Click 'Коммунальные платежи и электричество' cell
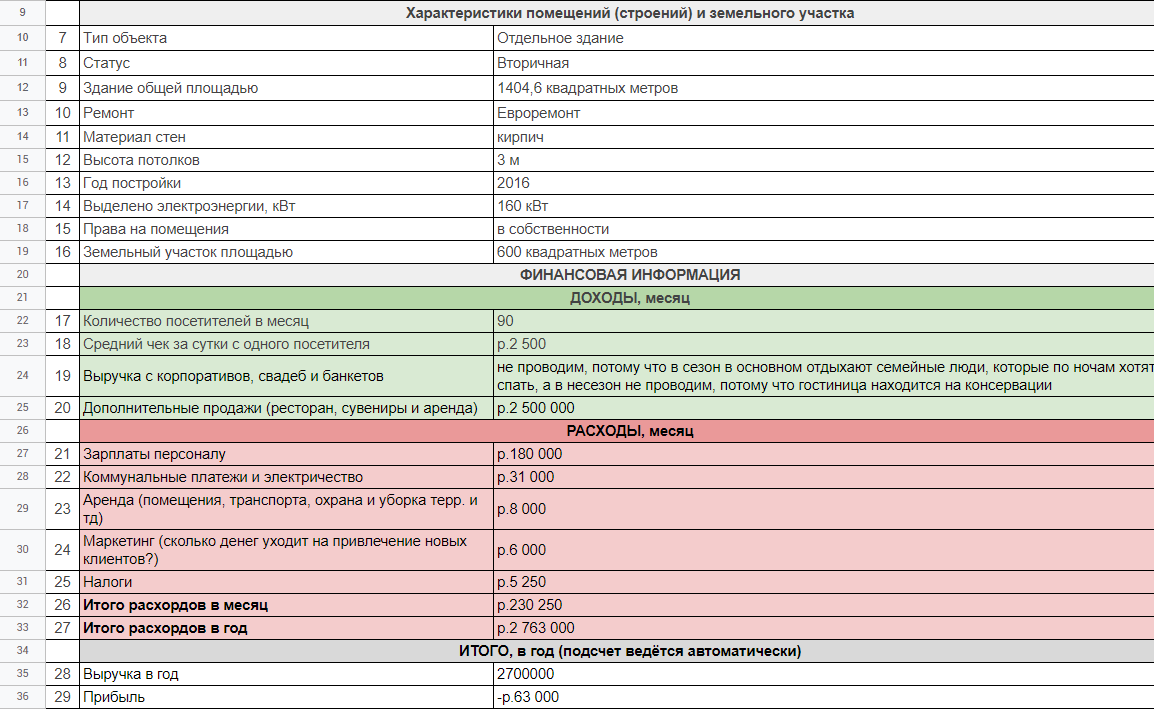This screenshot has width=1154, height=709. coord(286,477)
